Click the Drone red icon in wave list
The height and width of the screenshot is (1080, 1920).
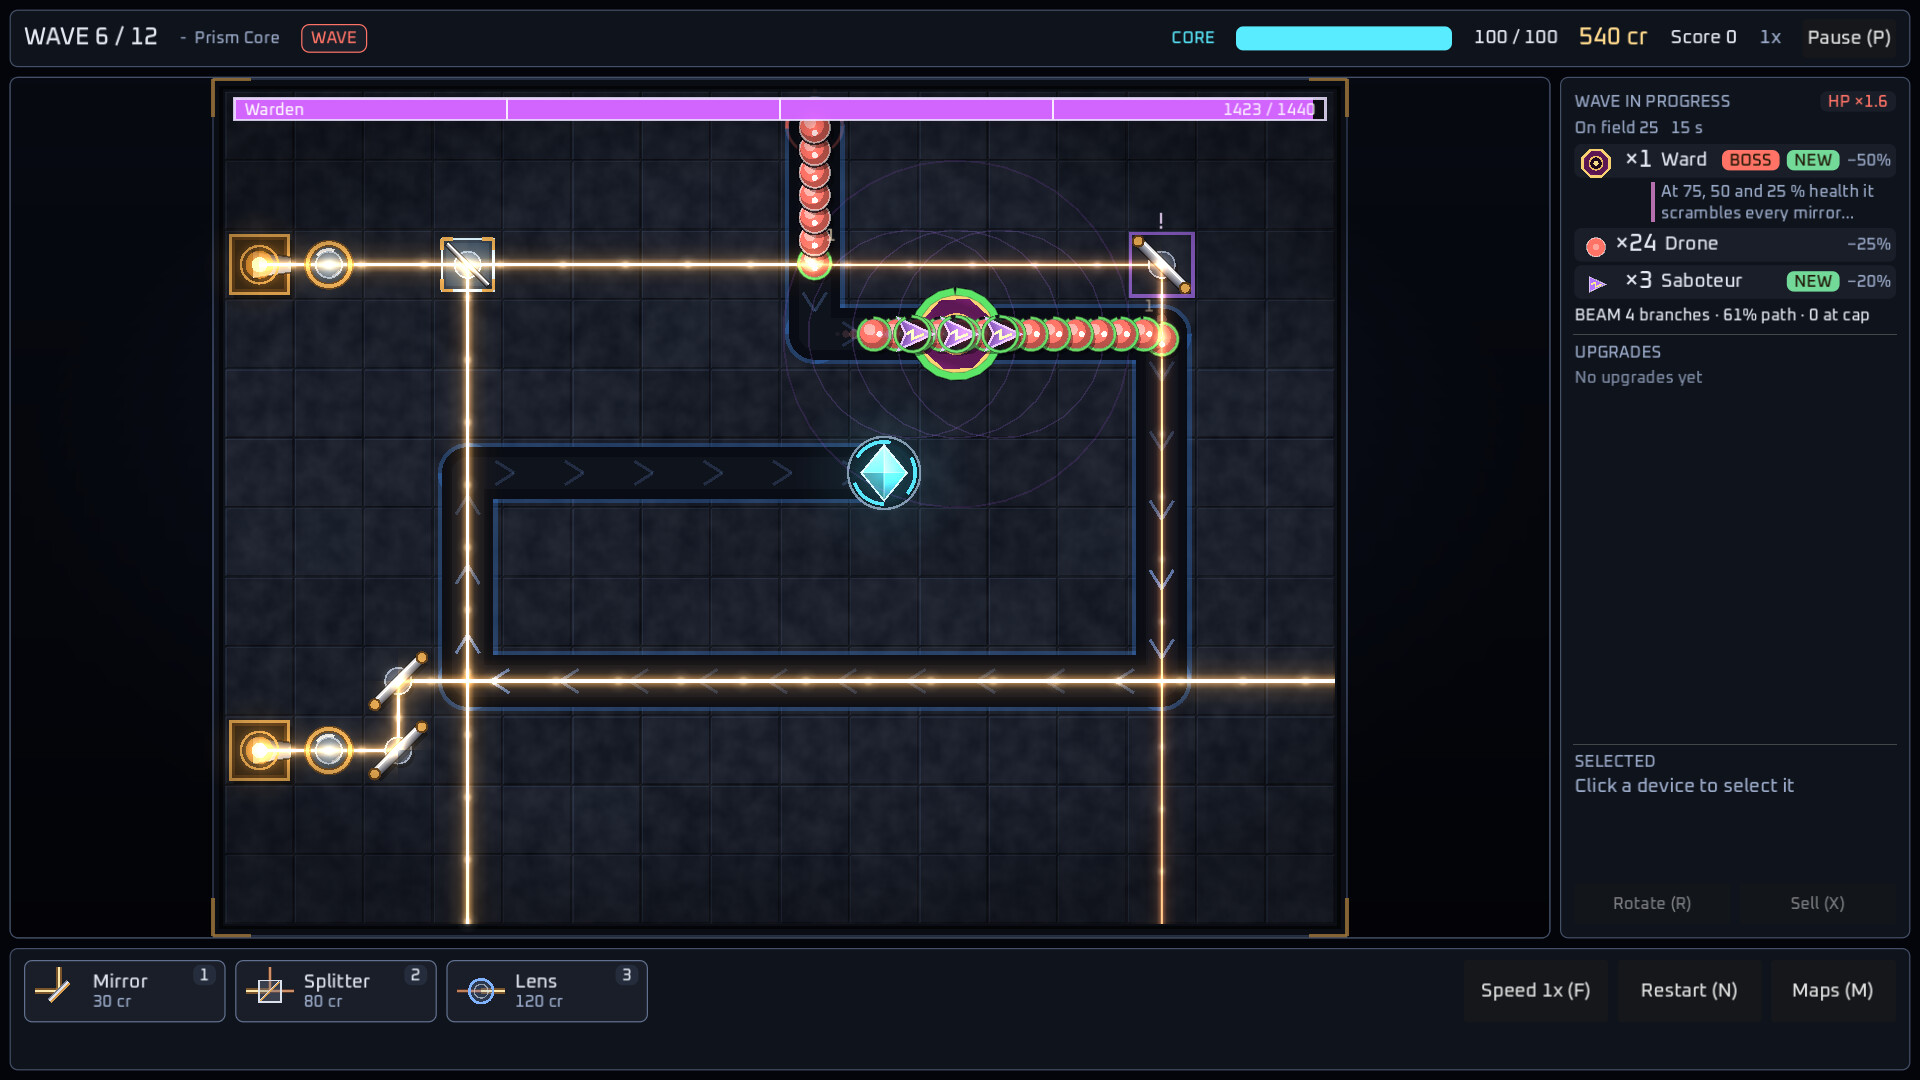coord(1596,246)
